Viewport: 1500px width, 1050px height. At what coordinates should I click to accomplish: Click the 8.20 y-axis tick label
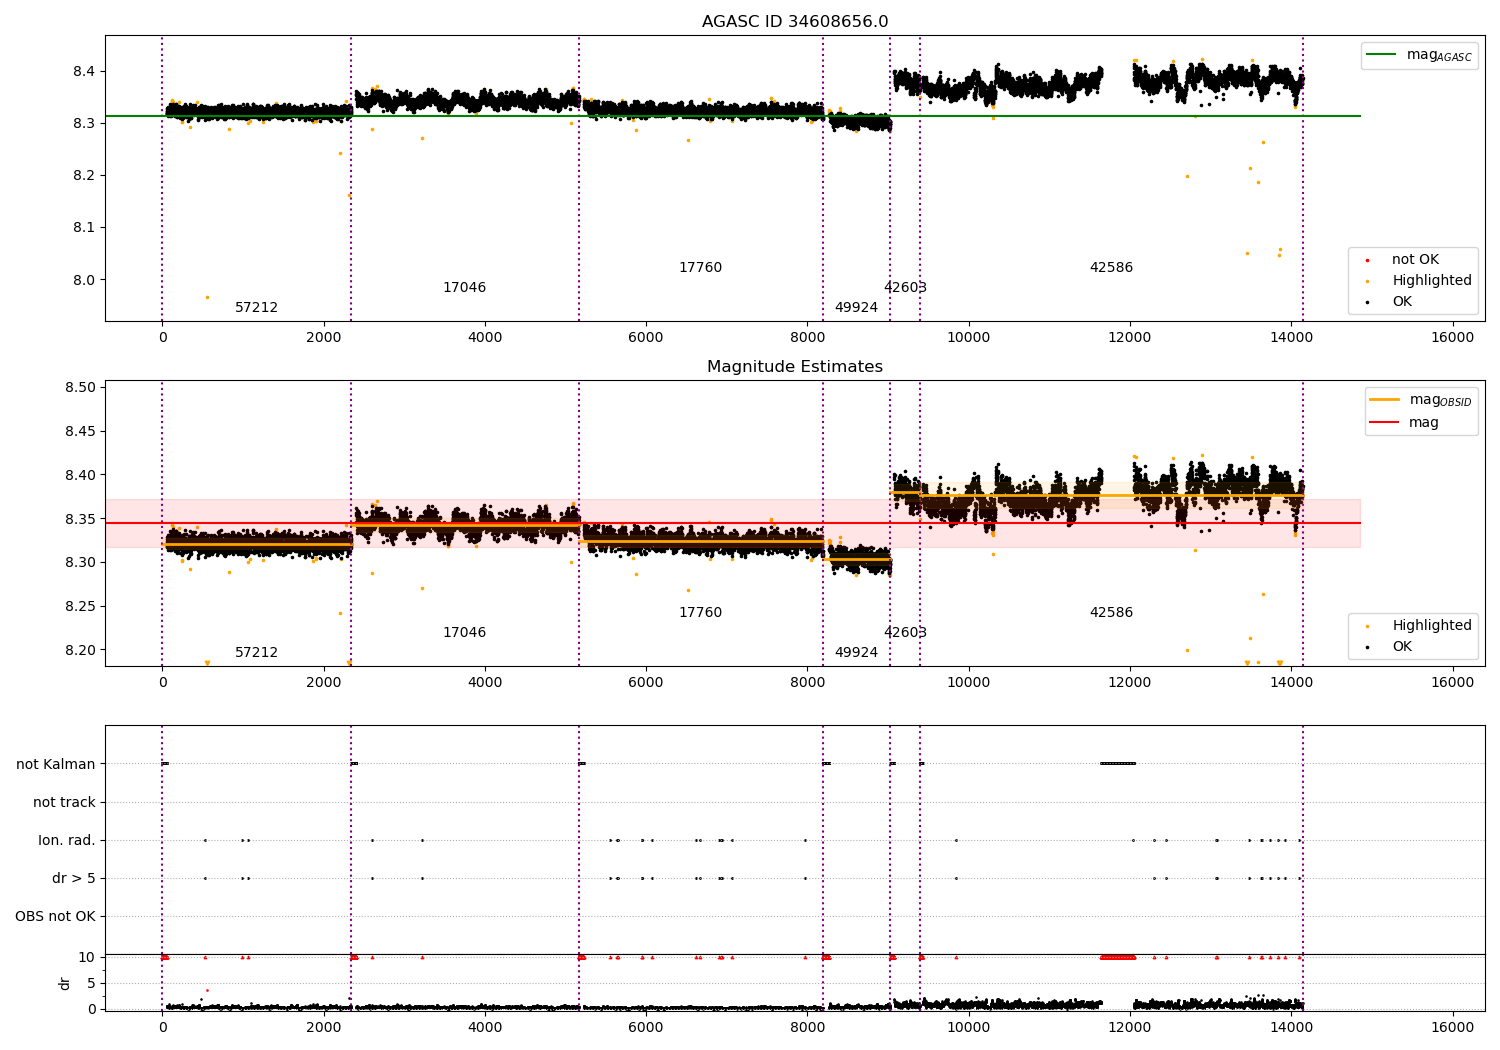coord(80,650)
